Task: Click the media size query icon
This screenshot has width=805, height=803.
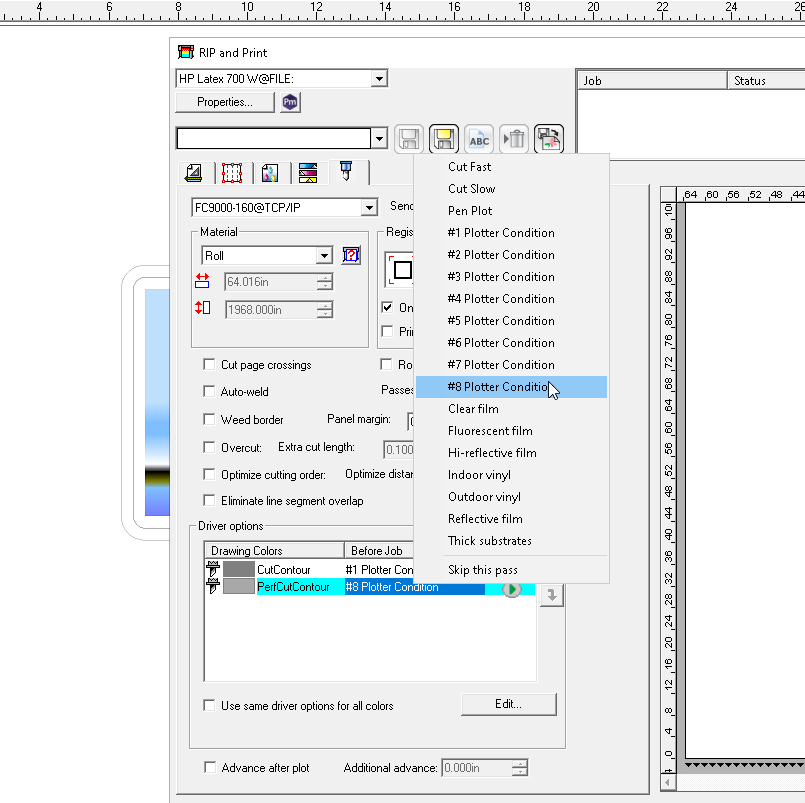Action: click(x=351, y=255)
